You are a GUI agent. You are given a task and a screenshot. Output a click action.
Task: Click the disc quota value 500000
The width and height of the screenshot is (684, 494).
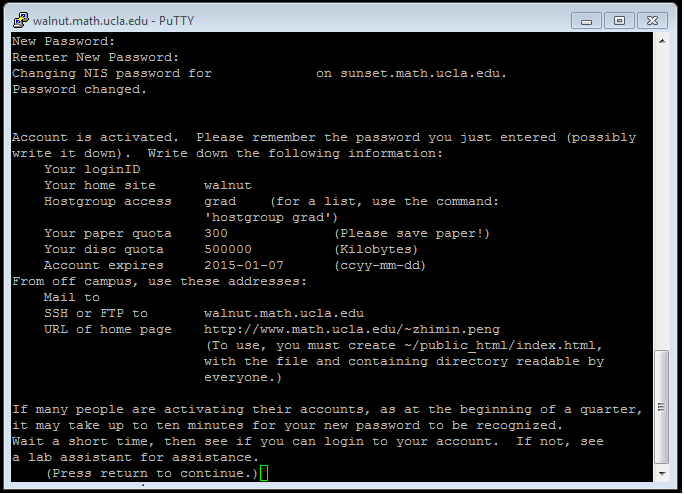228,249
